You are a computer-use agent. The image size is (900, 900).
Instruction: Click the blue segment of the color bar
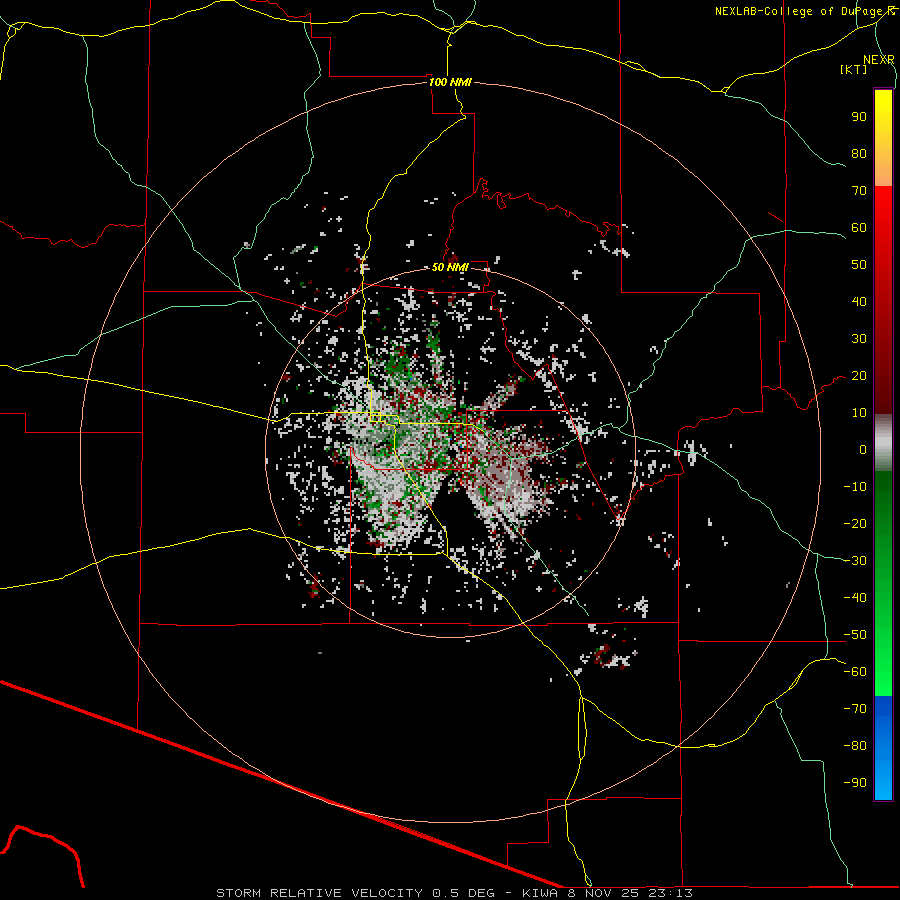coord(883,748)
